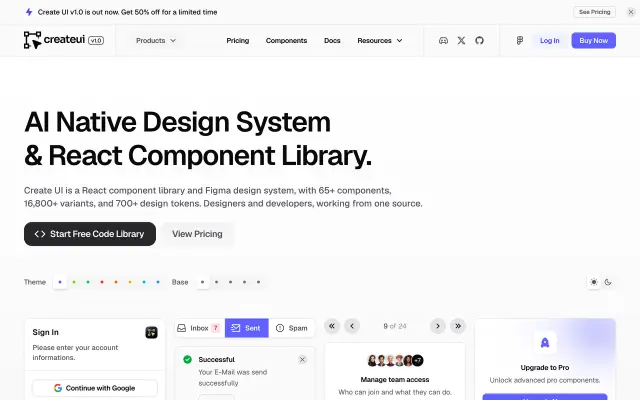Switch to dark mode moon icon
The height and width of the screenshot is (400, 640).
pos(608,282)
